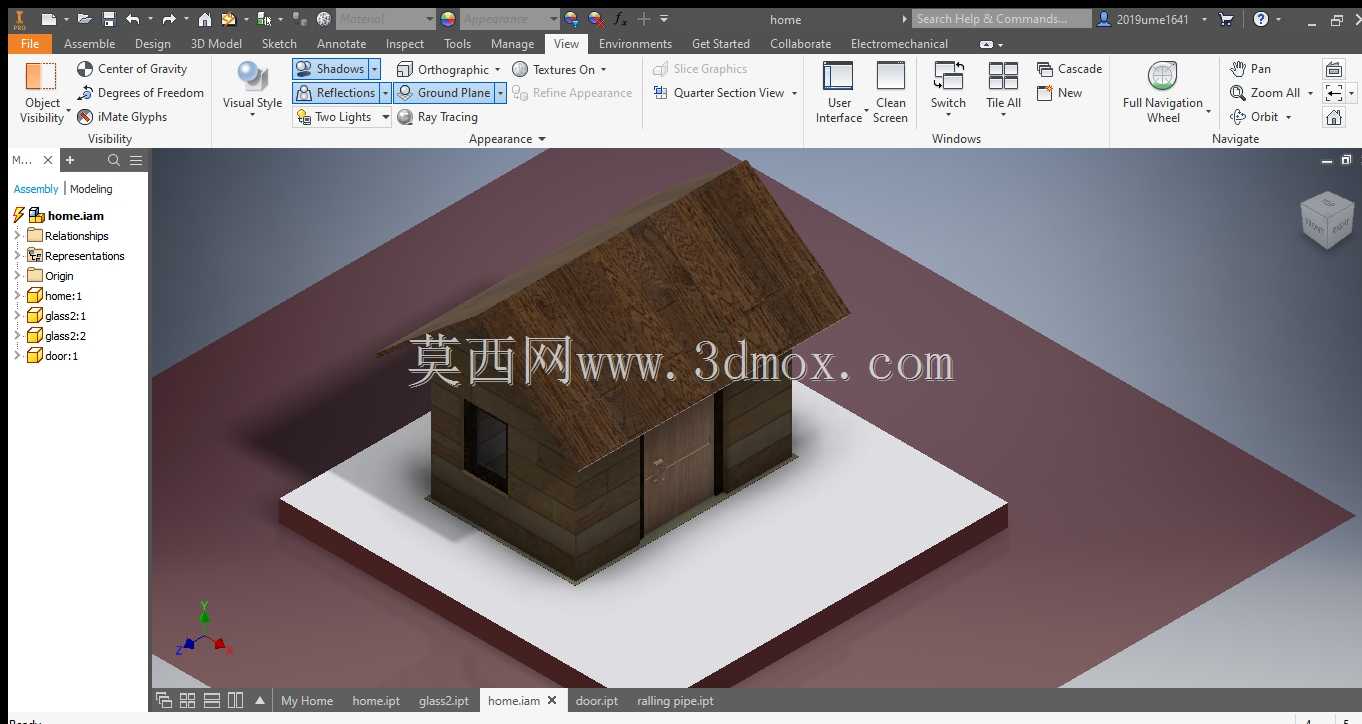Screen dimensions: 1362x724
Task: Select the Assembly browser view
Action: 36,189
